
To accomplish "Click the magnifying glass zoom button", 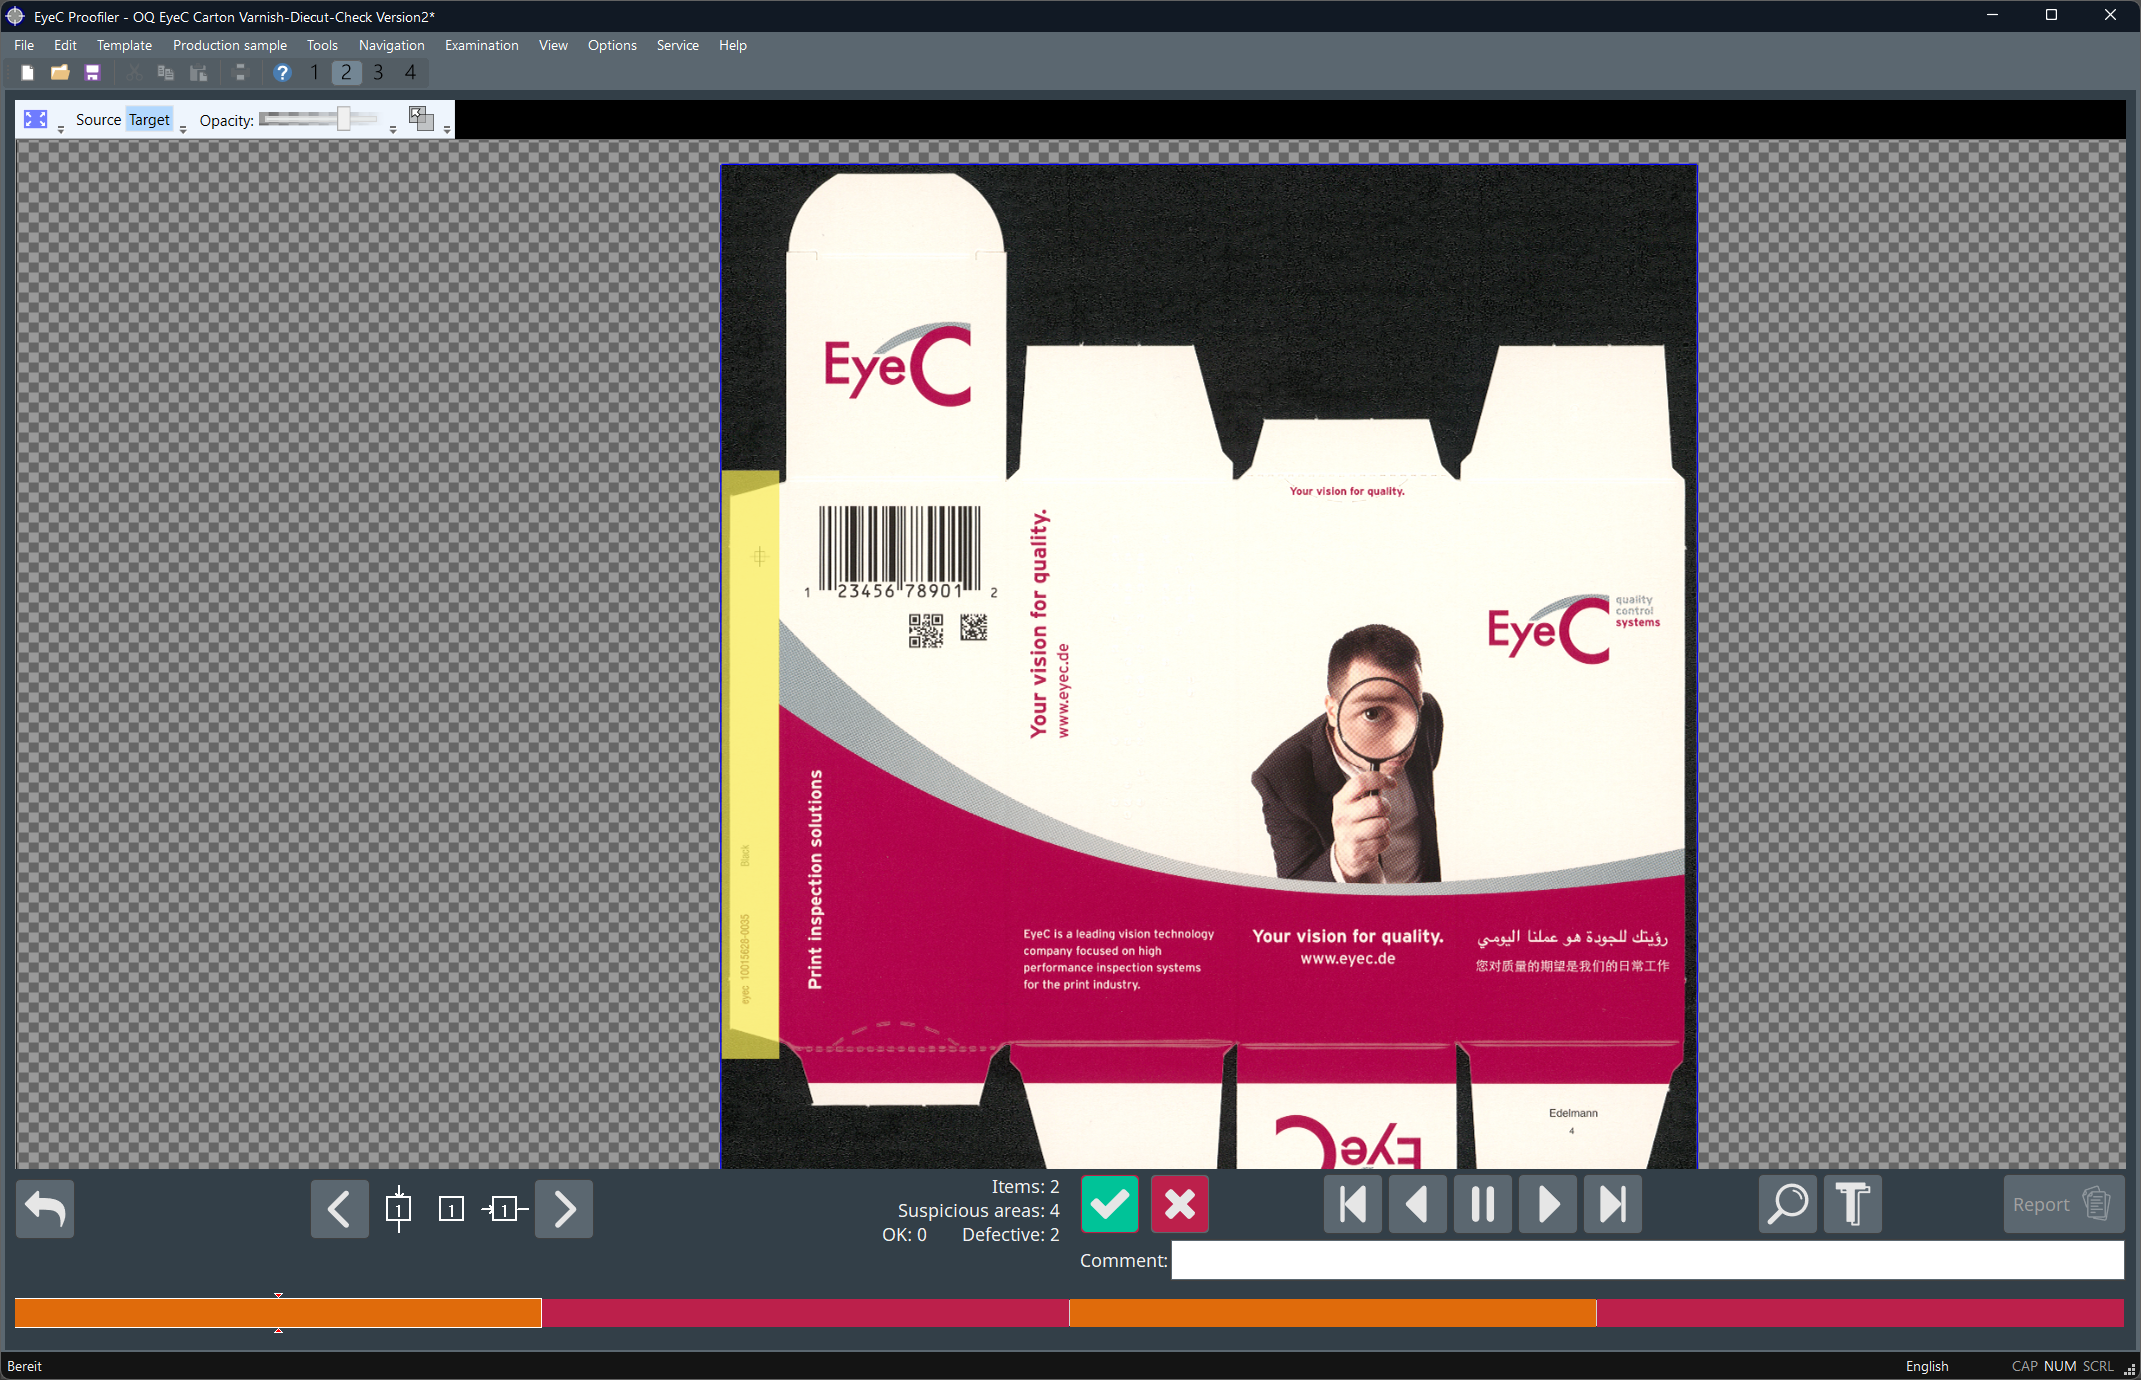I will (1788, 1204).
